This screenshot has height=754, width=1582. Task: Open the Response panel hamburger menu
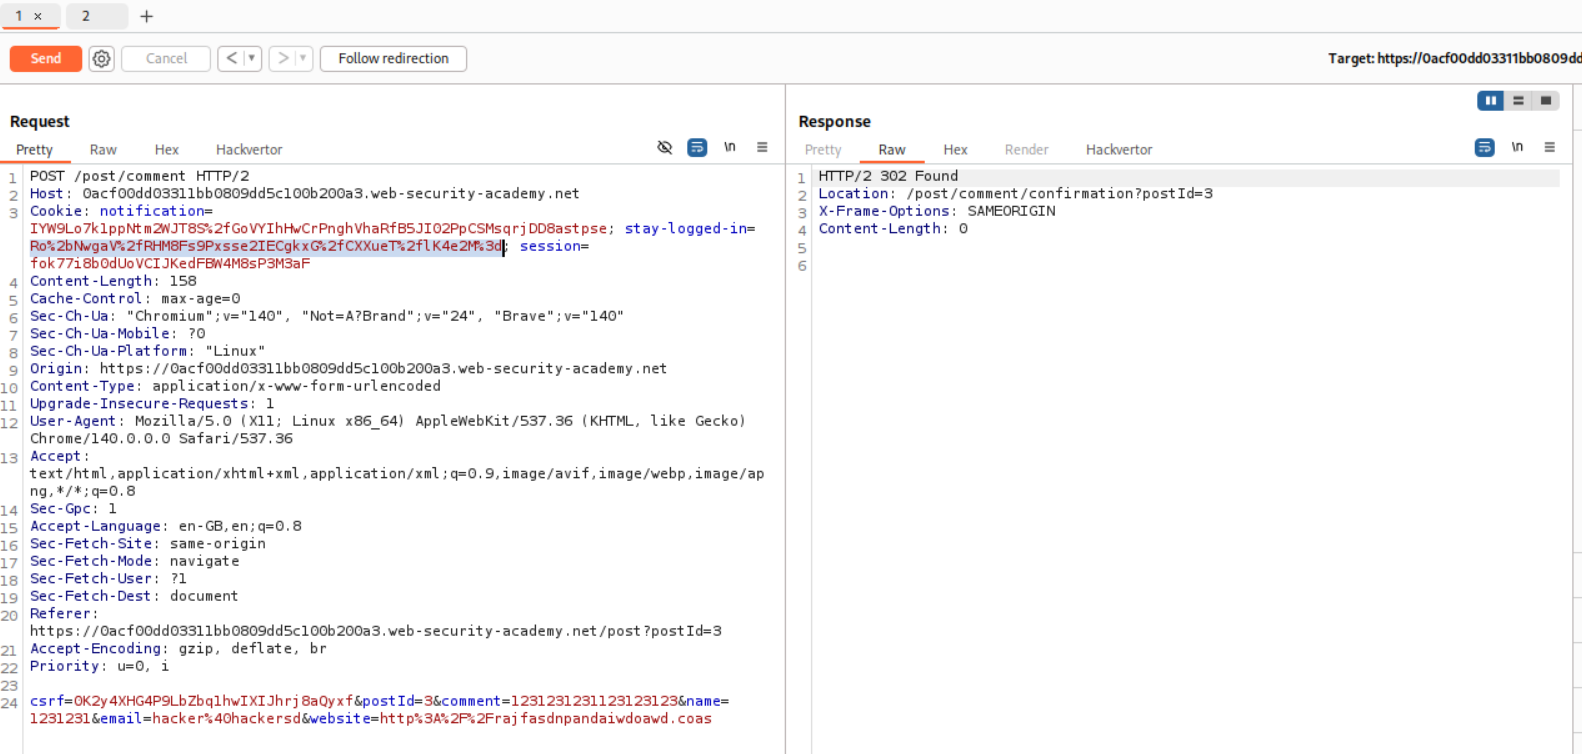[x=1549, y=148]
